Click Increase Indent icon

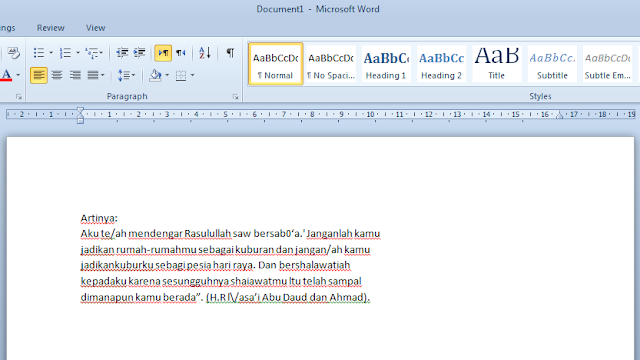(140, 53)
